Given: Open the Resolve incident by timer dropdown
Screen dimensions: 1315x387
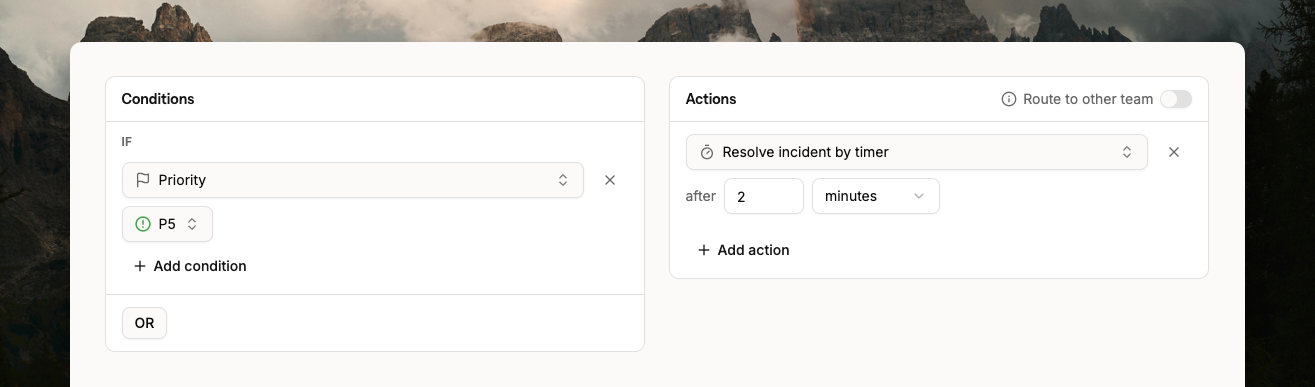Looking at the screenshot, I should 917,152.
